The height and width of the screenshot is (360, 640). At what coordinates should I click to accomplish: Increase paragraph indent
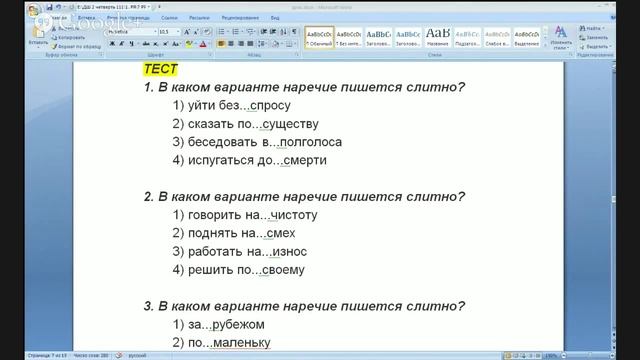pos(273,32)
